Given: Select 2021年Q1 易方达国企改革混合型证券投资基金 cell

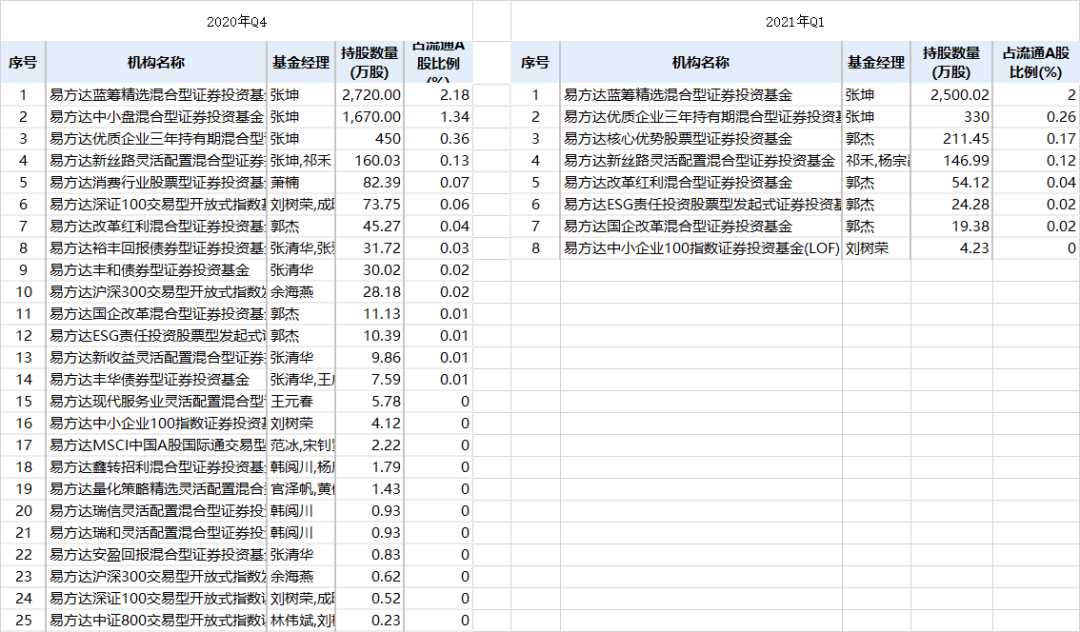Looking at the screenshot, I should [701, 227].
